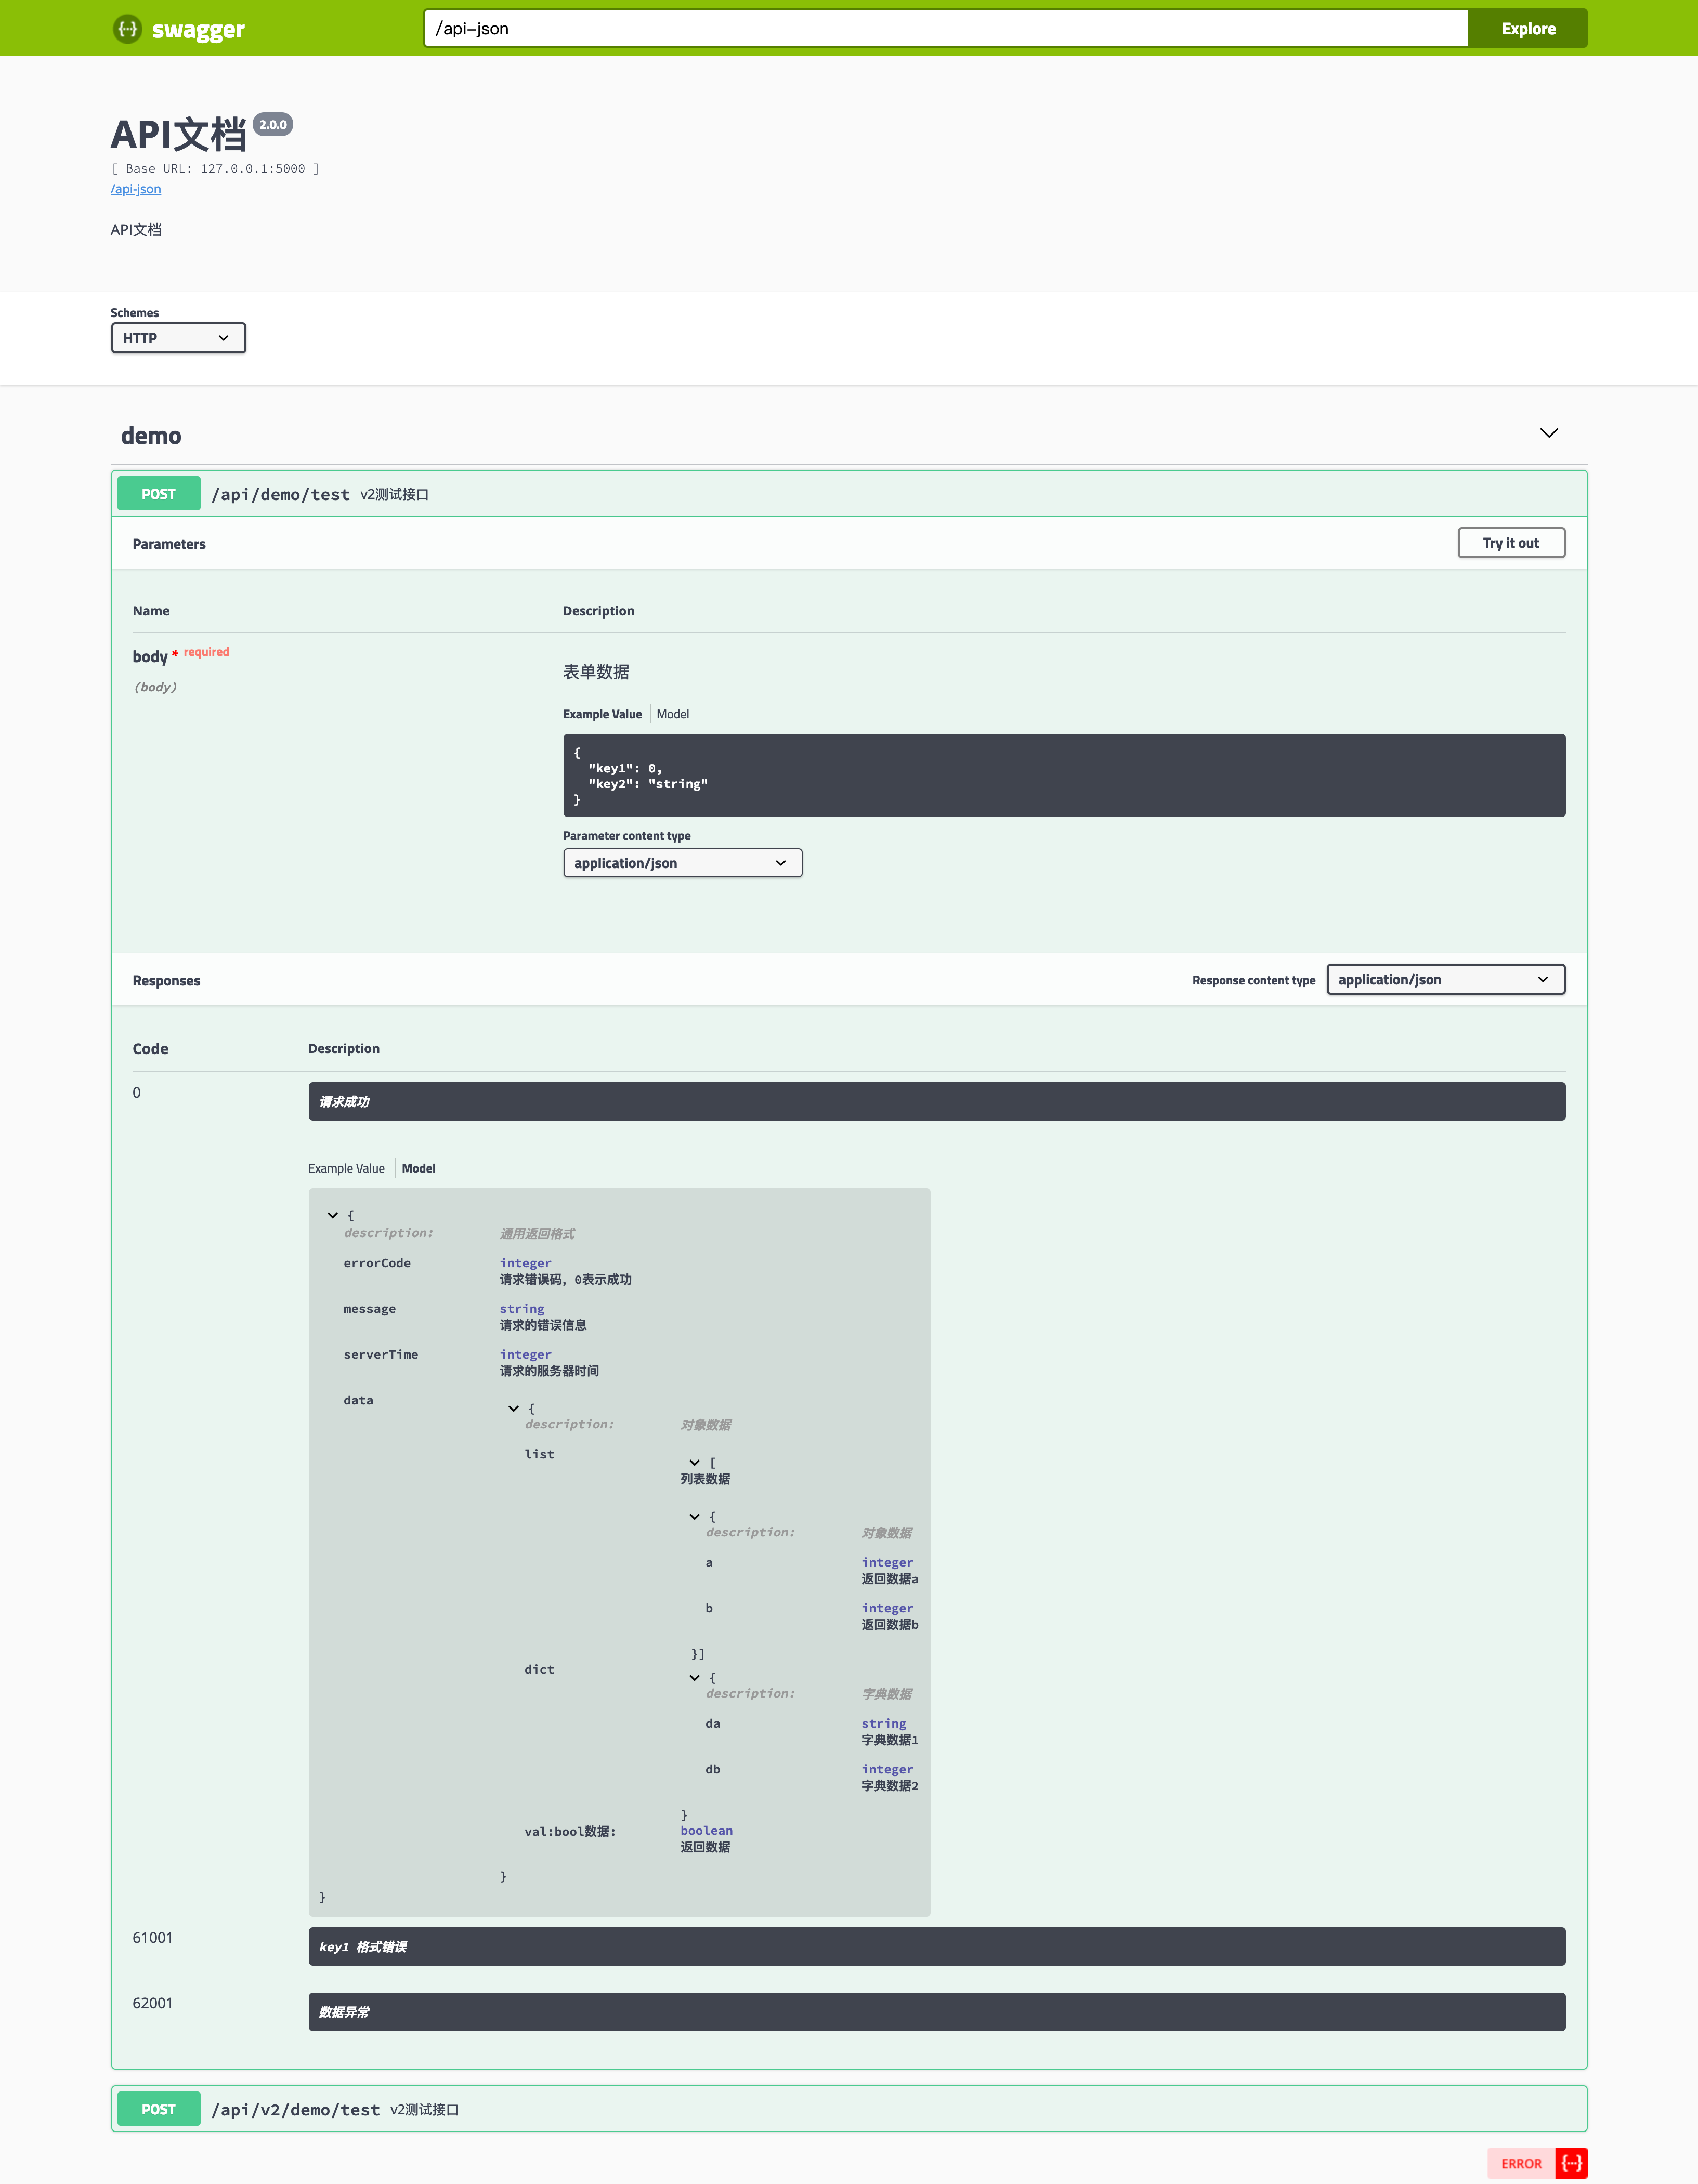
Task: Click the Swagger logo icon
Action: coord(127,29)
